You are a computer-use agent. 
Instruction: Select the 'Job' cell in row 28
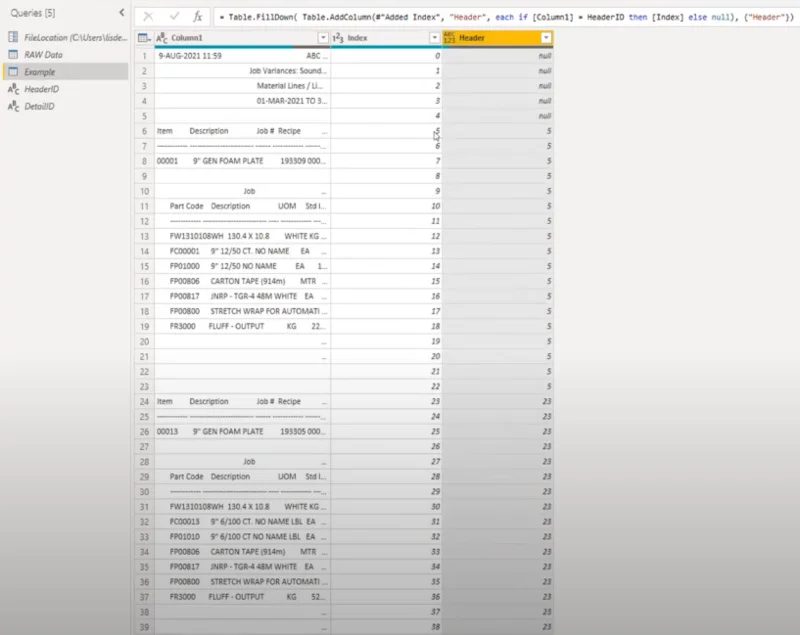242,462
